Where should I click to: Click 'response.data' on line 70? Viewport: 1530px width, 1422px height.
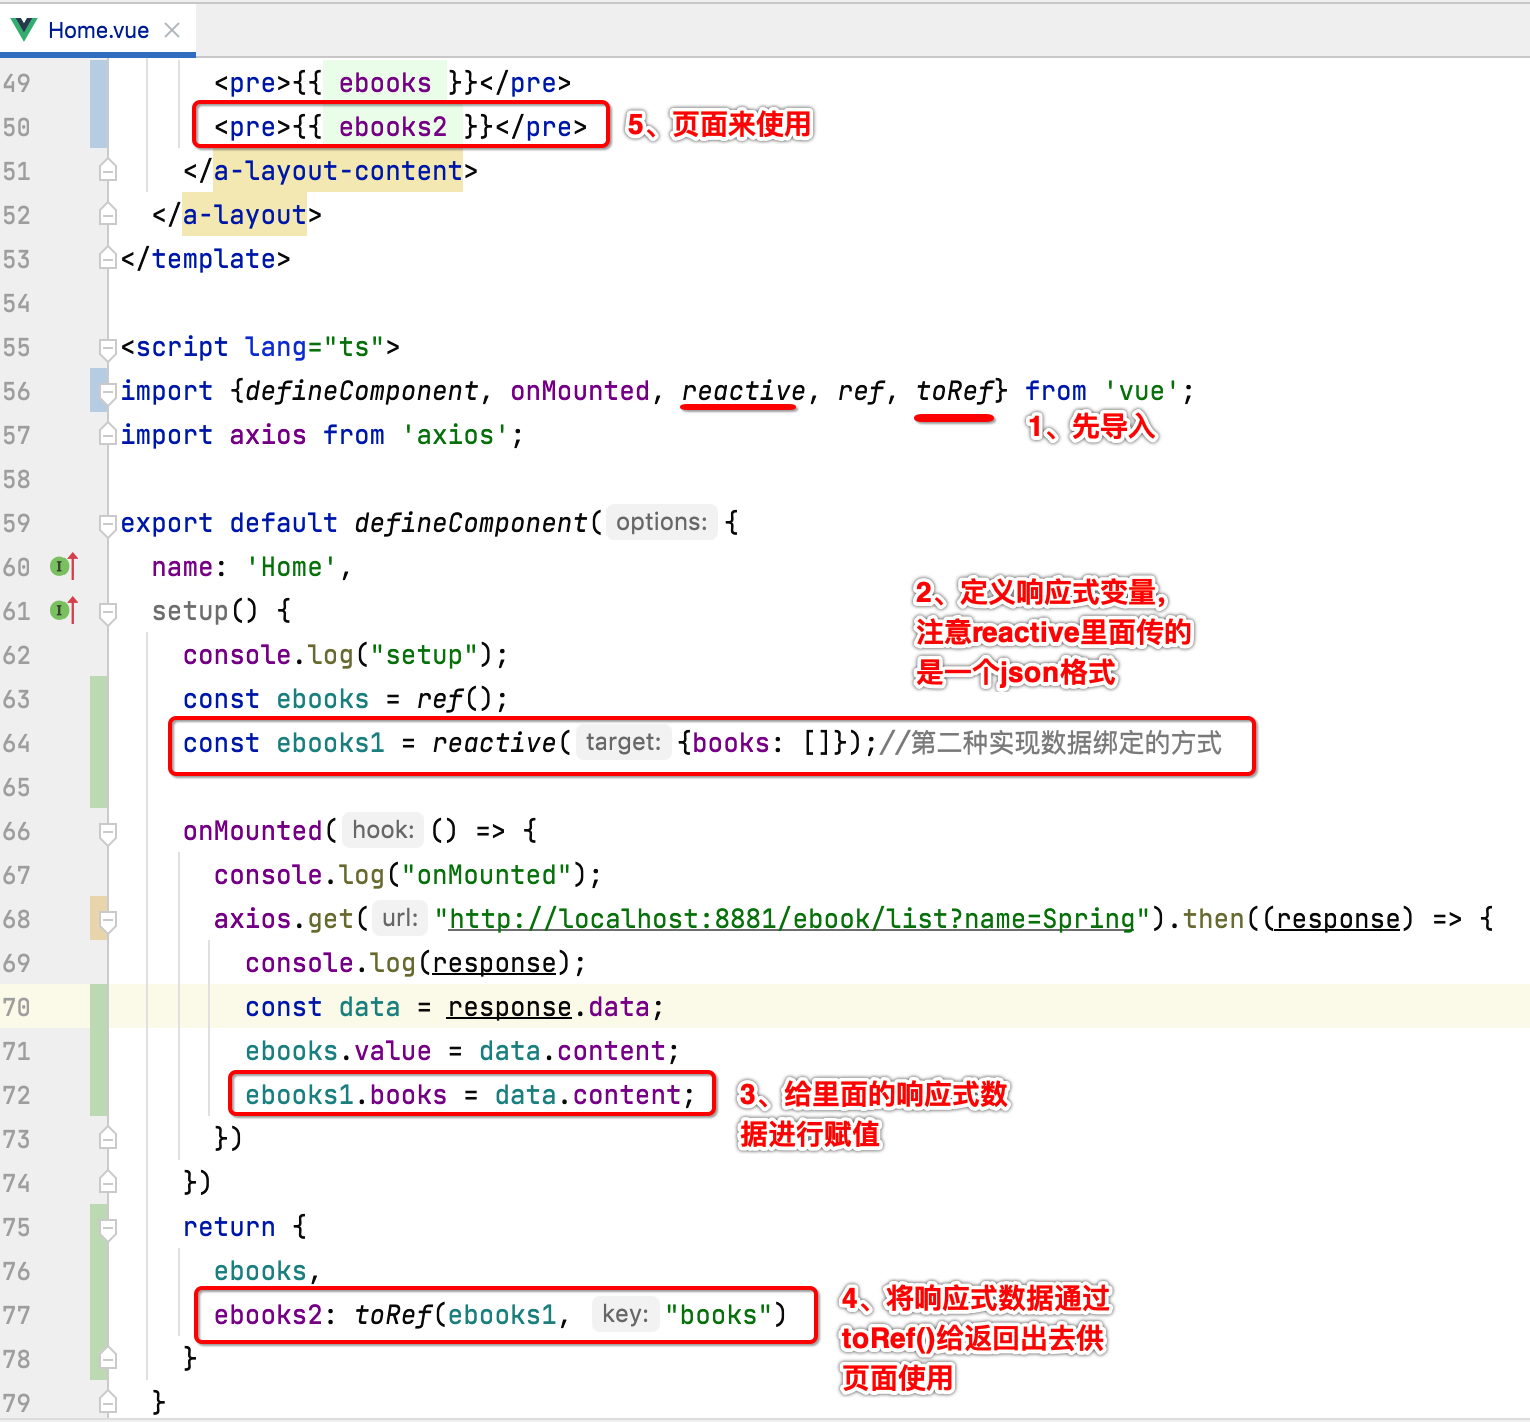548,1007
